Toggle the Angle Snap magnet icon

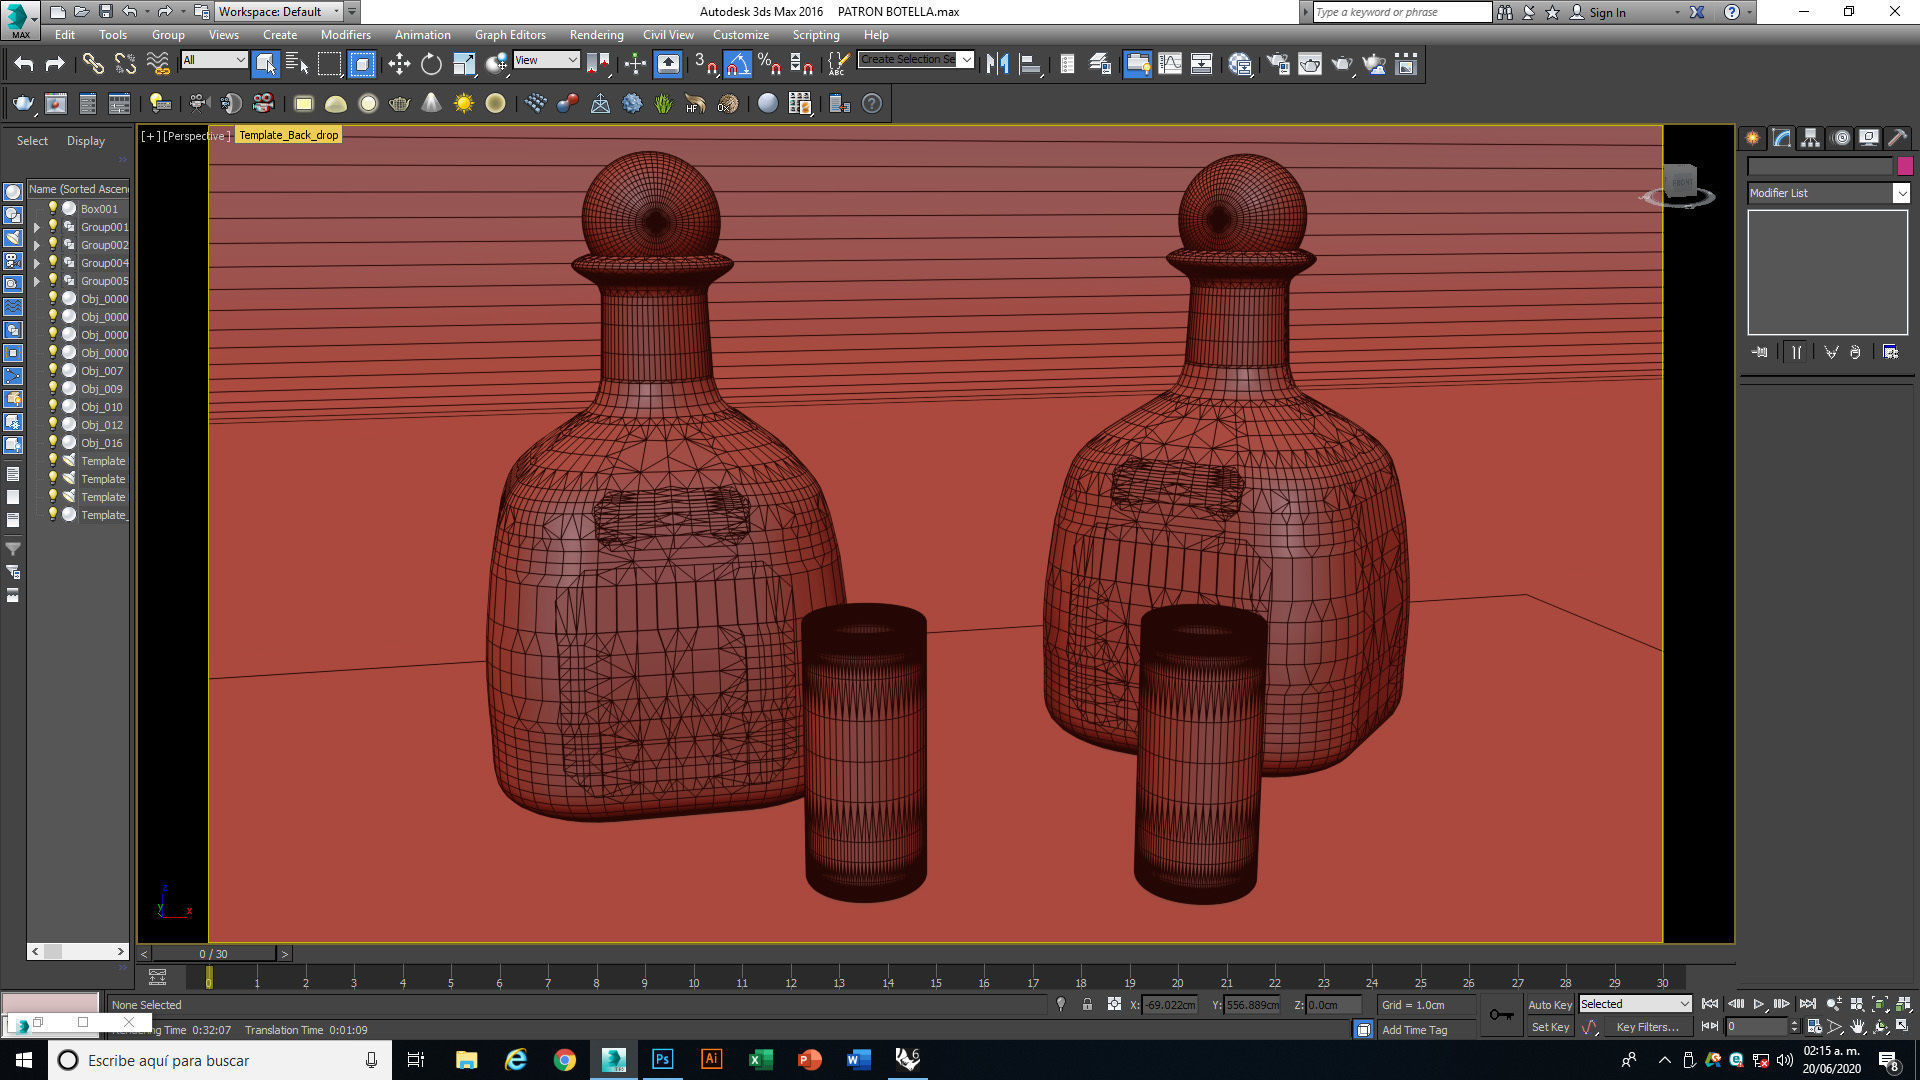pyautogui.click(x=737, y=64)
